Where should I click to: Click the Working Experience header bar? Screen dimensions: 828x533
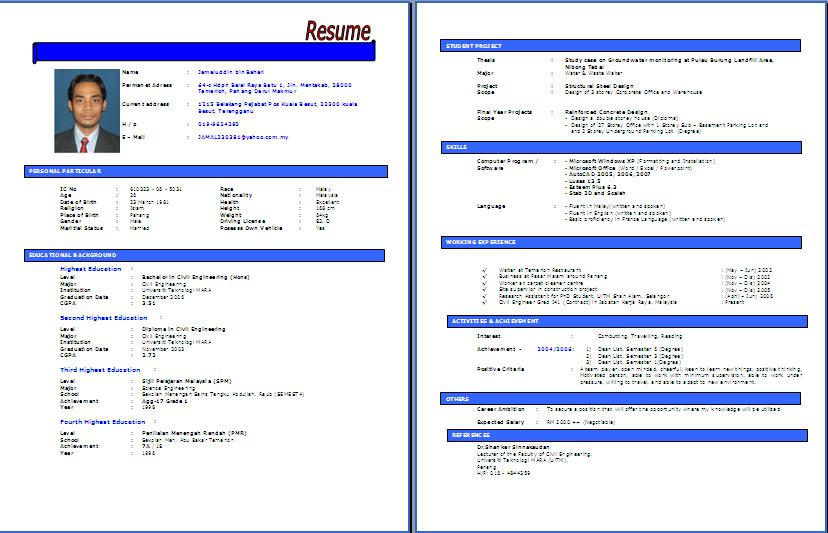tap(621, 242)
